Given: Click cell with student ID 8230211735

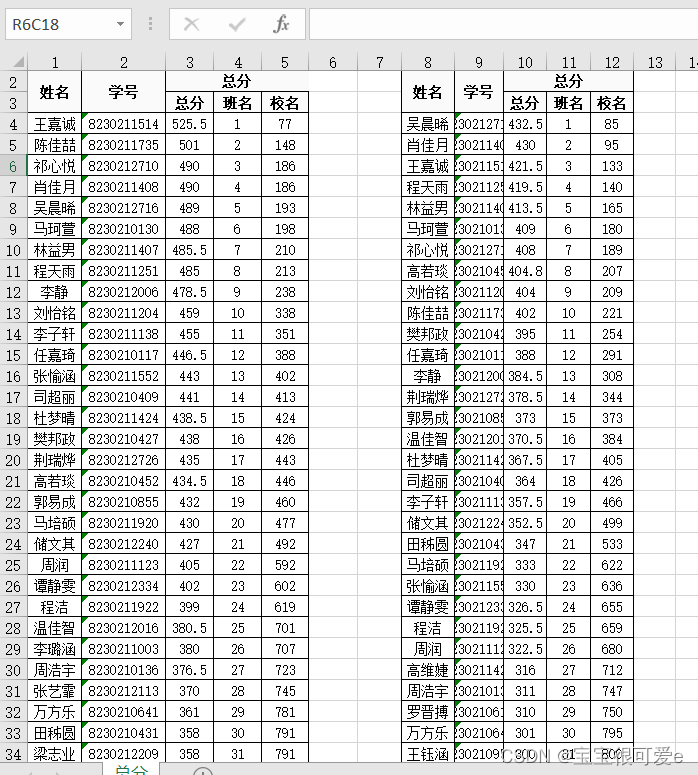Looking at the screenshot, I should pos(124,145).
